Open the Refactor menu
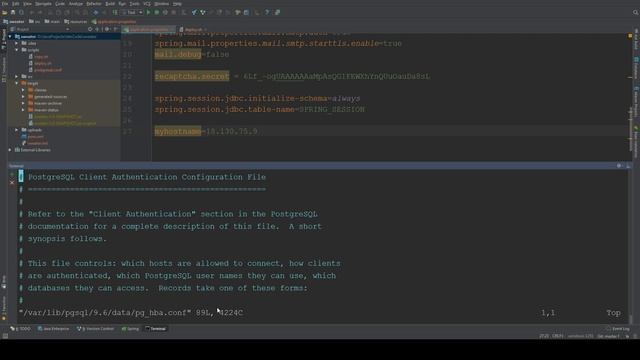This screenshot has height=360, width=640. (94, 4)
